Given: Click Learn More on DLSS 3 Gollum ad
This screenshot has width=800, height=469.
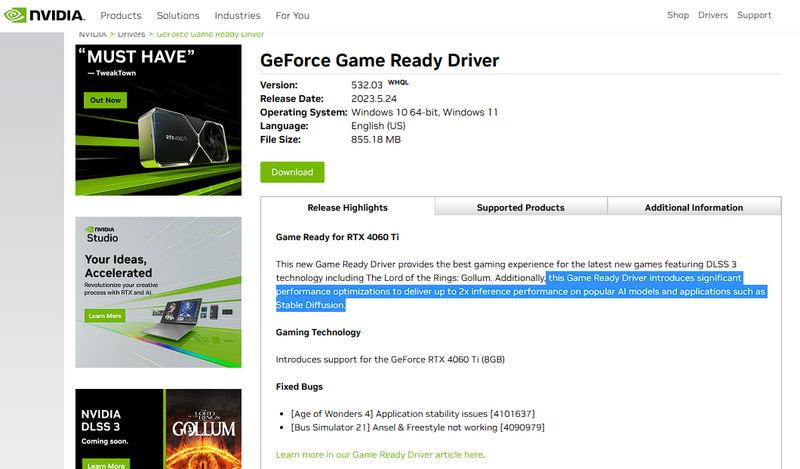Looking at the screenshot, I should tap(106, 464).
